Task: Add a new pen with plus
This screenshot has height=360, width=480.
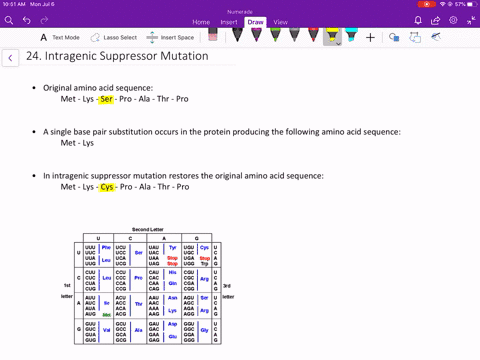Action: click(x=370, y=37)
